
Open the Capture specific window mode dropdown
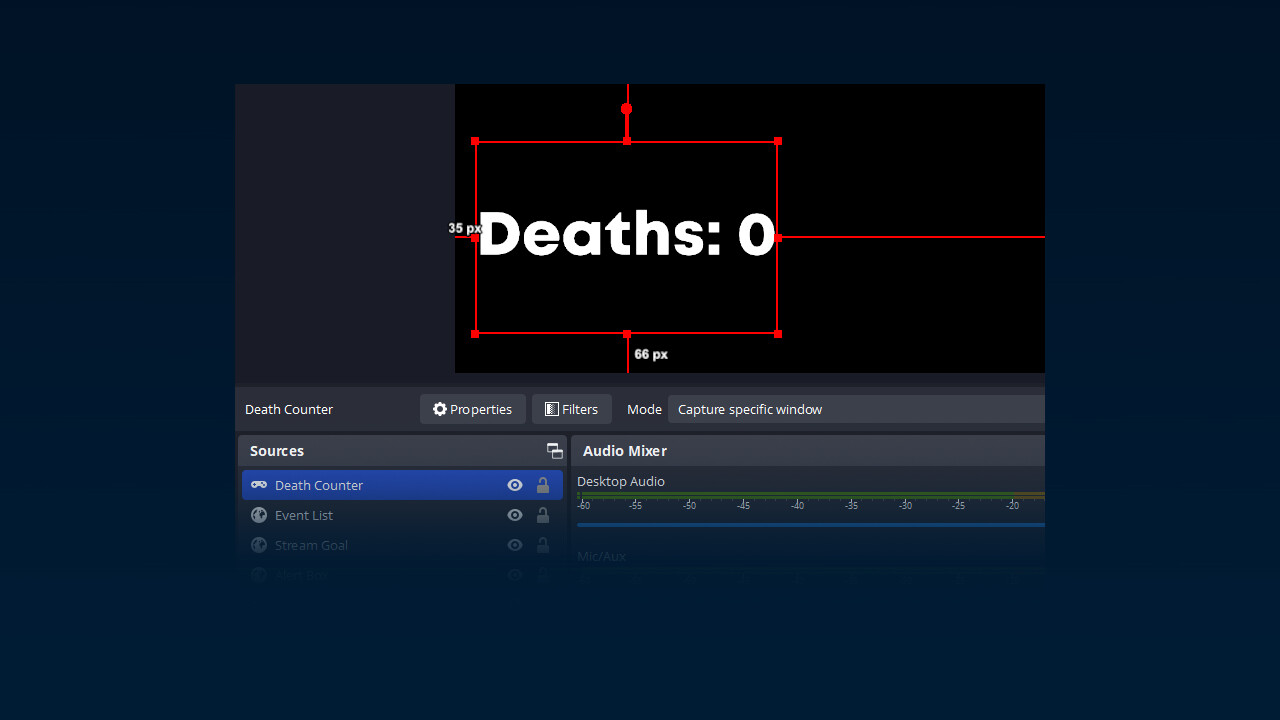(855, 409)
